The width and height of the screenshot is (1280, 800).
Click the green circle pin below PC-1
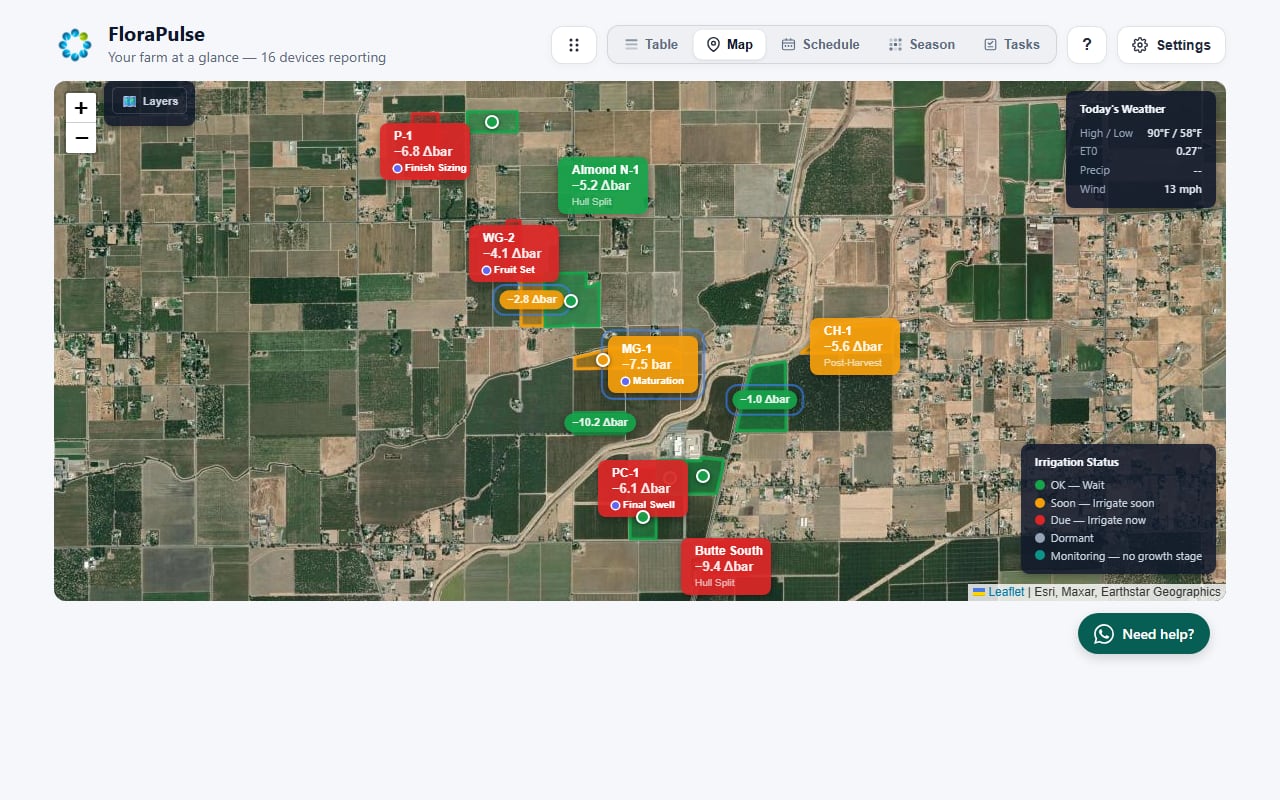[643, 517]
